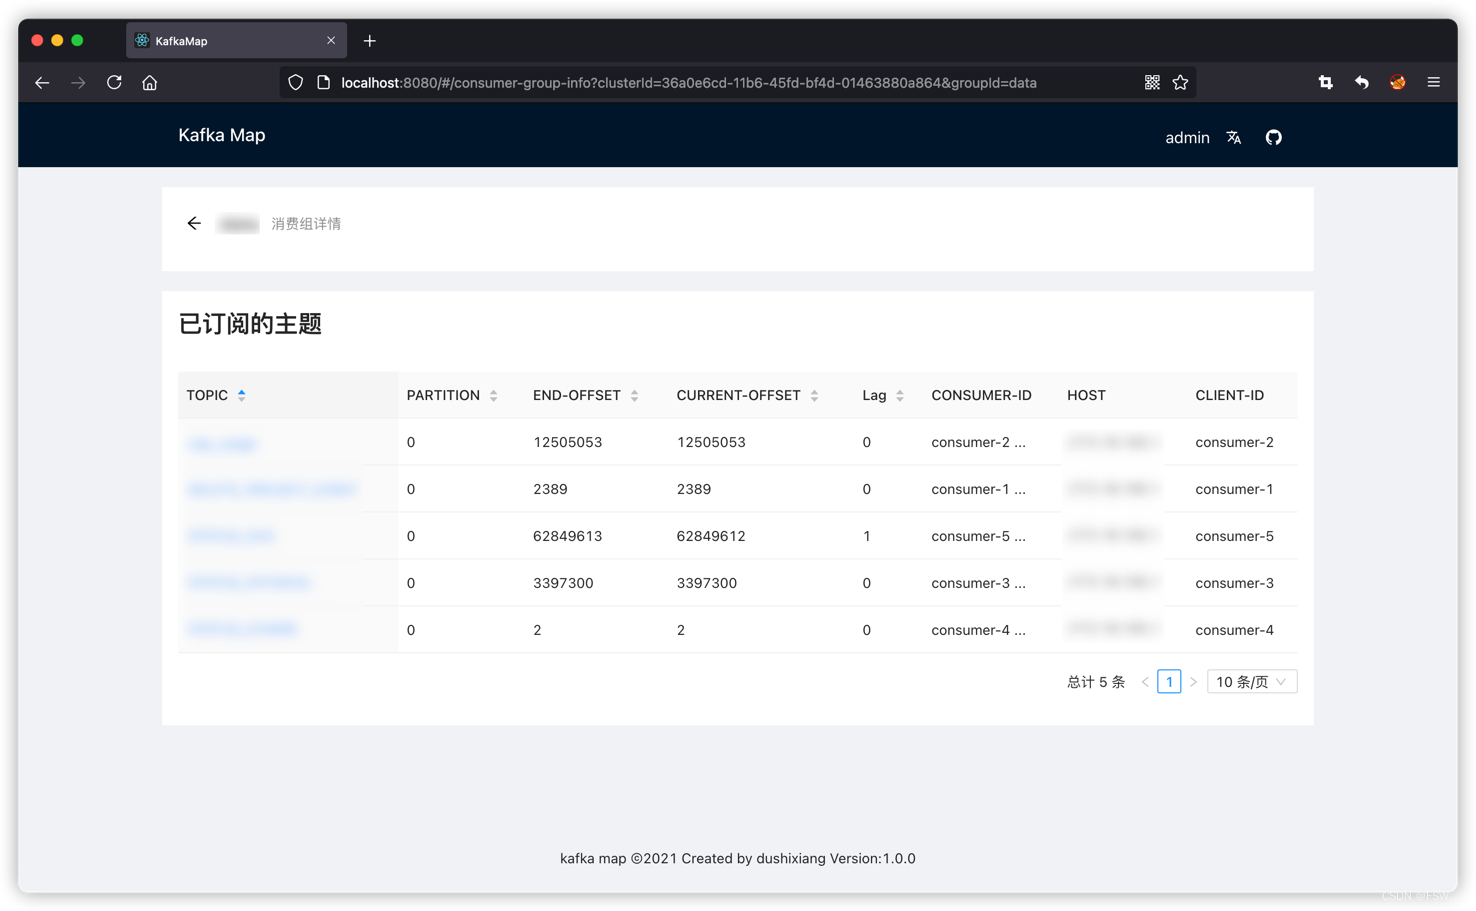Image resolution: width=1476 pixels, height=911 pixels.
Task: Click the CONSUMER-ID column header
Action: 981,395
